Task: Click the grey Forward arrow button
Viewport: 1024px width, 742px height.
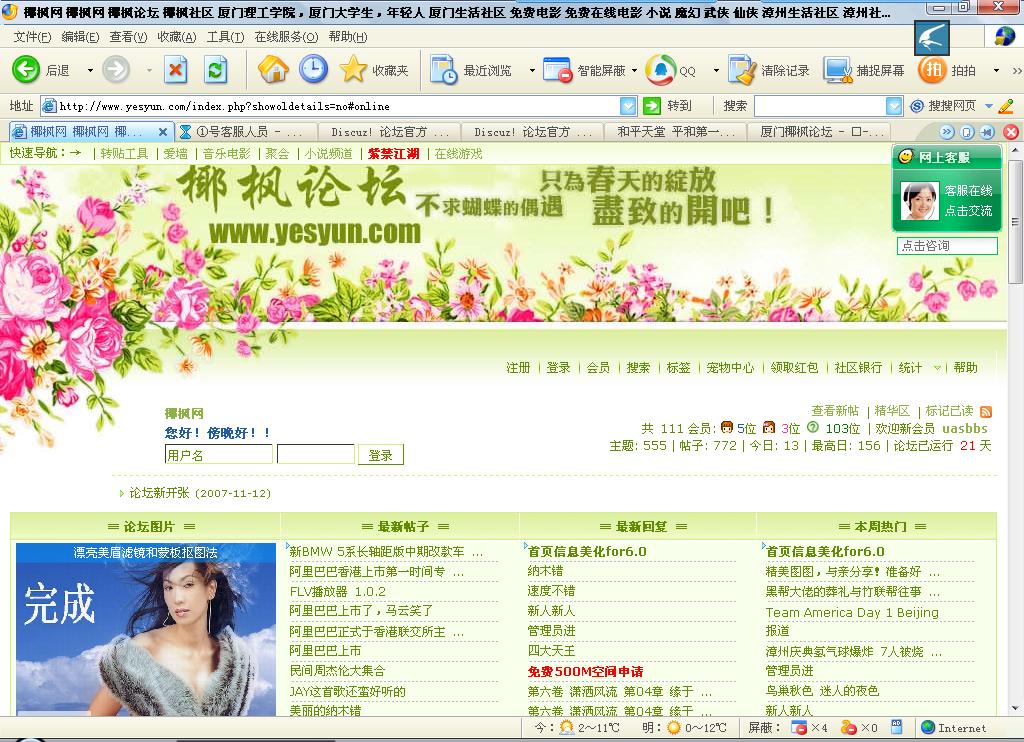Action: (x=116, y=69)
